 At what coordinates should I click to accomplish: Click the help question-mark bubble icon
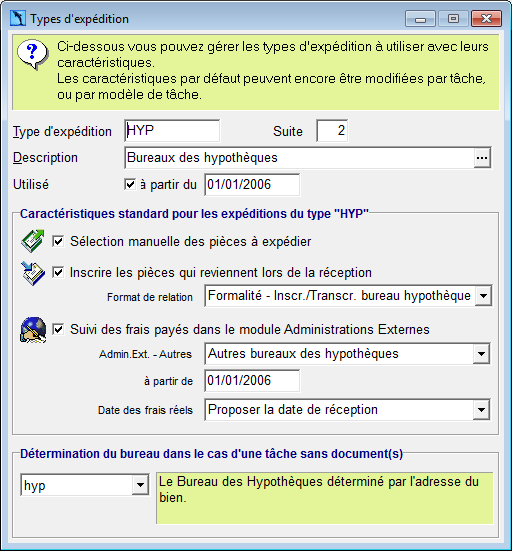tap(33, 54)
